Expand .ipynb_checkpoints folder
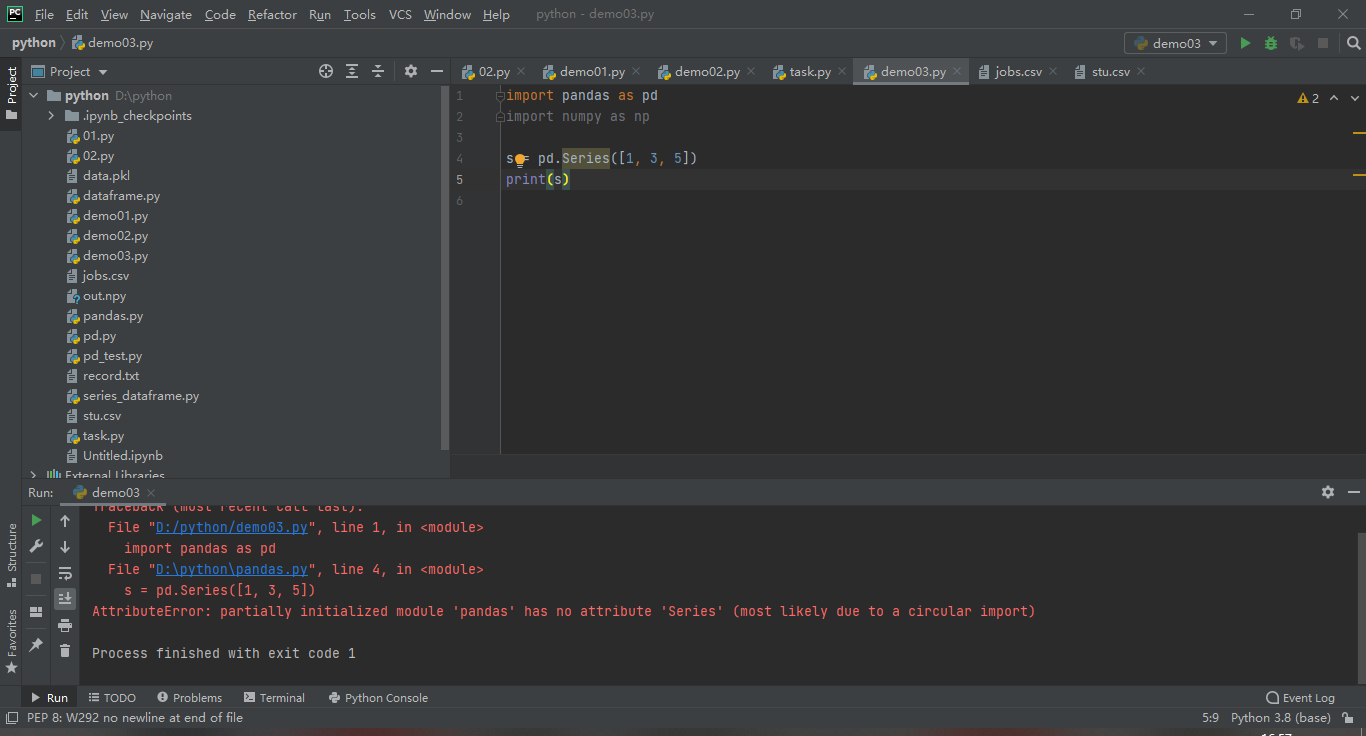Viewport: 1366px width, 736px height. [x=52, y=116]
